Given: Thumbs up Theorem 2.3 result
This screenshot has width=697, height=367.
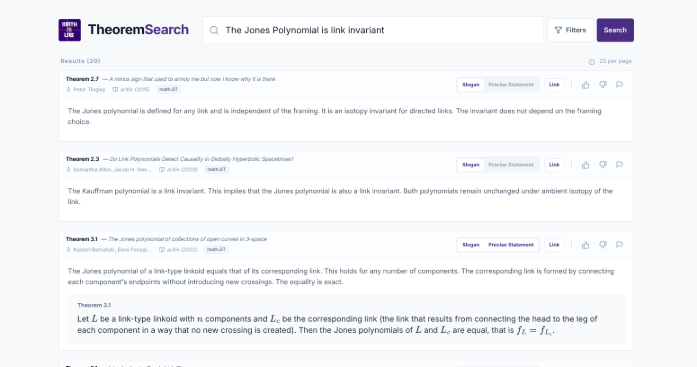Looking at the screenshot, I should pyautogui.click(x=585, y=165).
